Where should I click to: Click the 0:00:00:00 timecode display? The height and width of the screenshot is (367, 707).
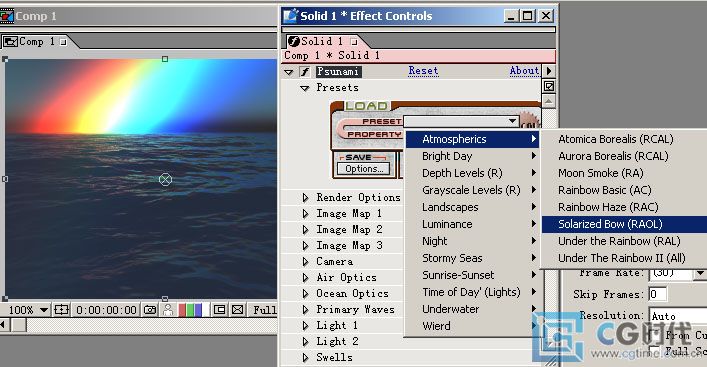(106, 310)
